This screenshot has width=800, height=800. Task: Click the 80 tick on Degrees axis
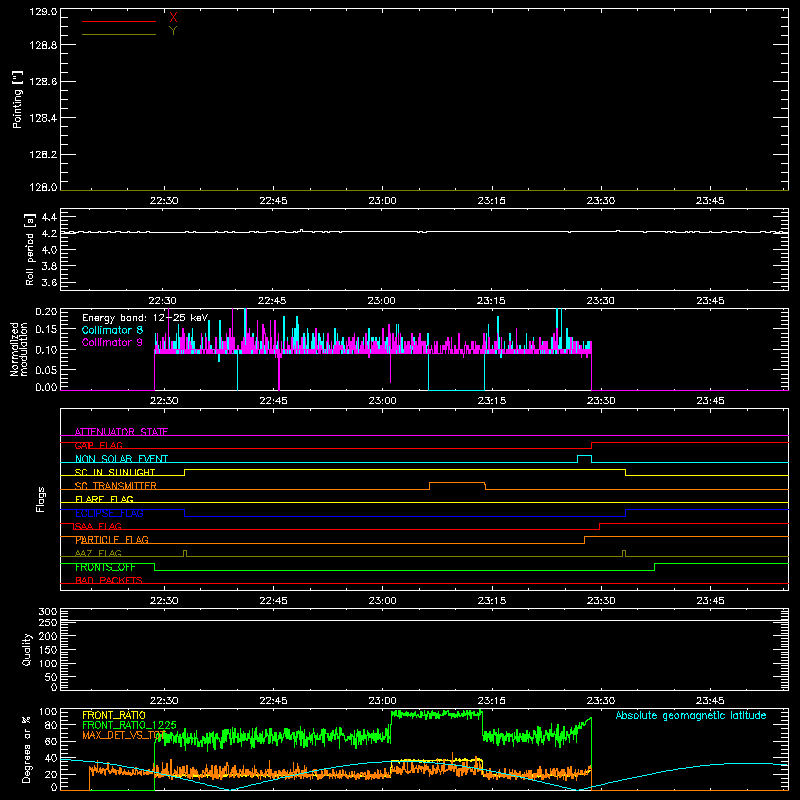pyautogui.click(x=51, y=726)
